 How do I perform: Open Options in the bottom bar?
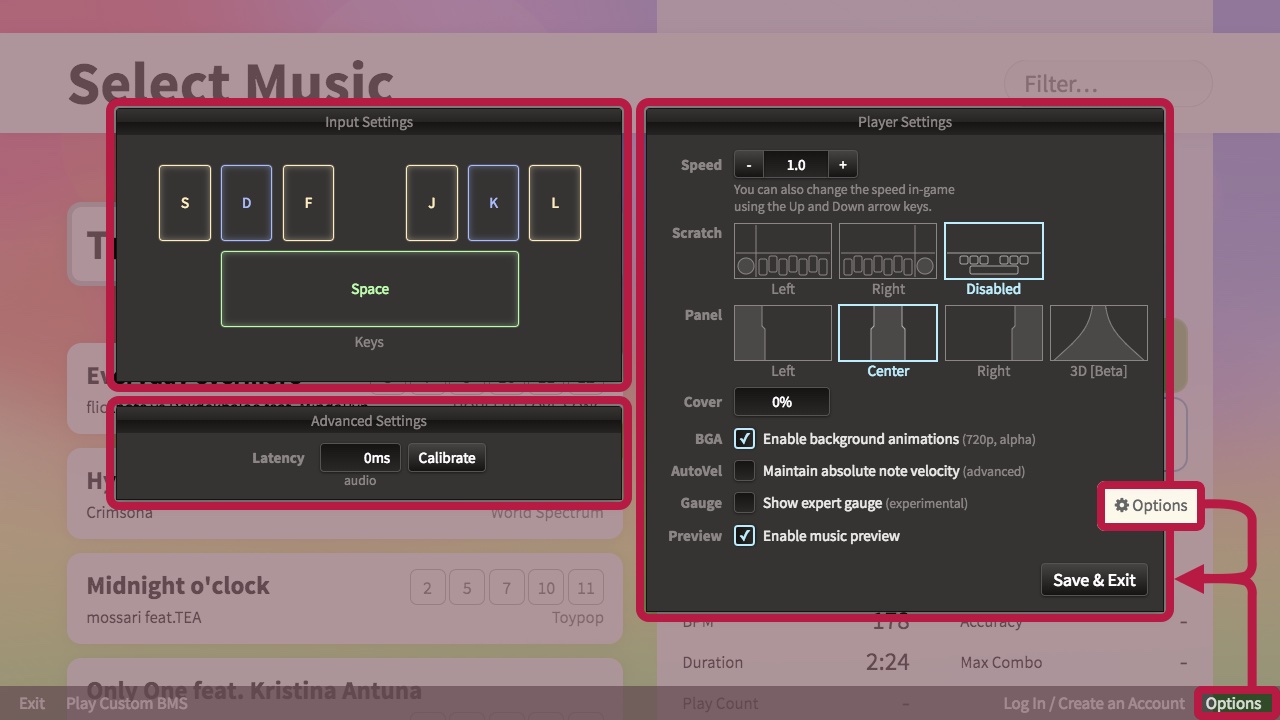pyautogui.click(x=1233, y=703)
